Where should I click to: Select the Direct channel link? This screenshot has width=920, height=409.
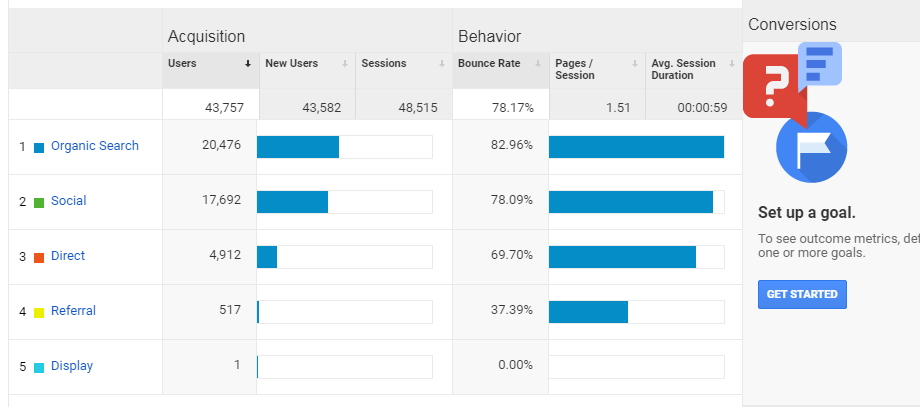(68, 256)
